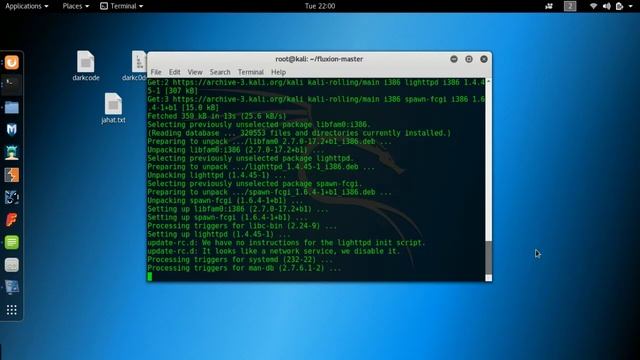640x360 pixels.
Task: Open the Applications menu in top bar
Action: [27, 6]
